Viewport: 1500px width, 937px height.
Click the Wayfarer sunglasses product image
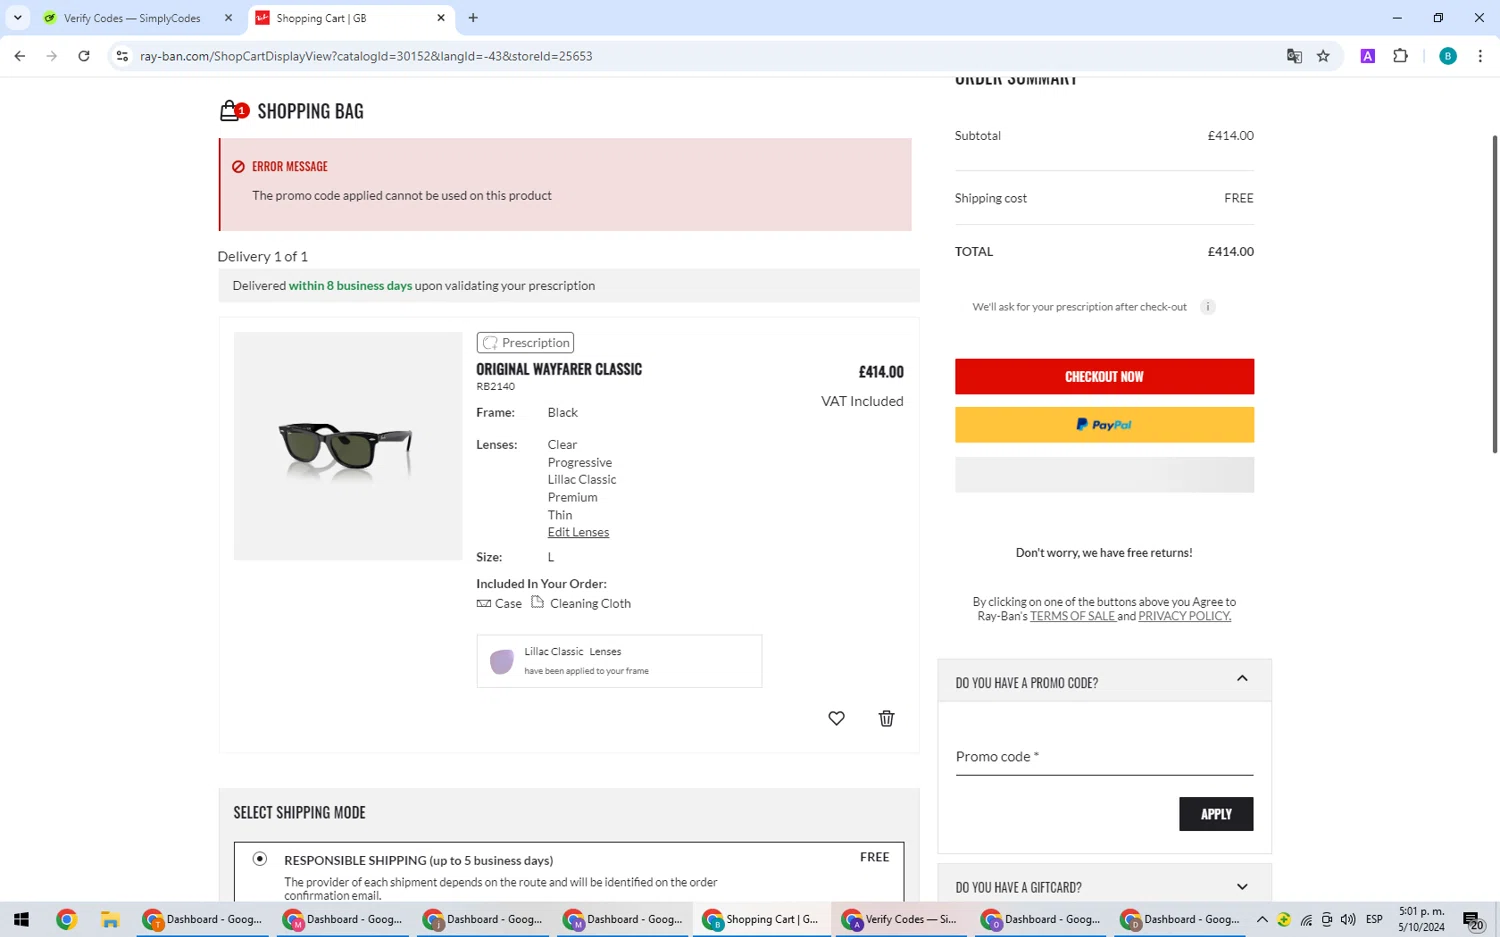tap(348, 446)
